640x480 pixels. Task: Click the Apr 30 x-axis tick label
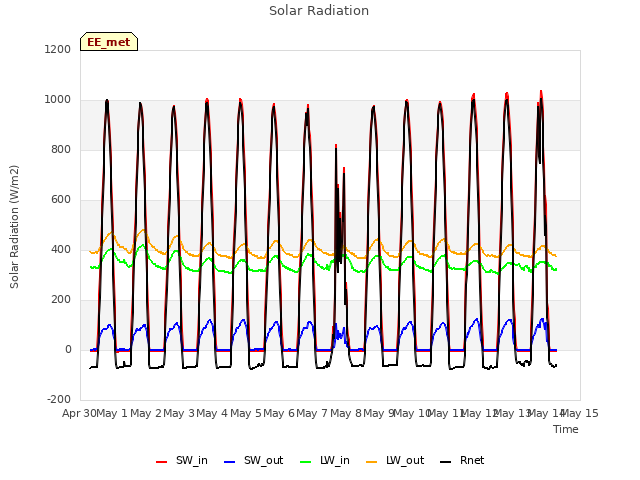(x=79, y=413)
